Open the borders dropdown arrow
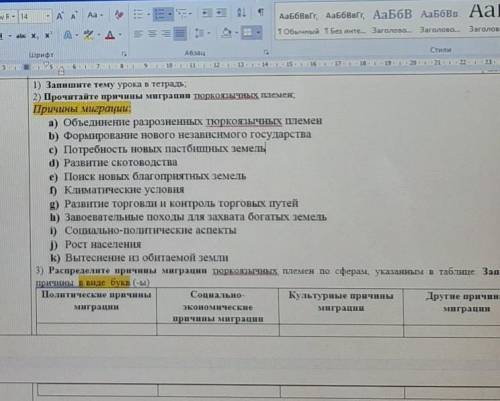The width and height of the screenshot is (500, 401). (x=259, y=32)
